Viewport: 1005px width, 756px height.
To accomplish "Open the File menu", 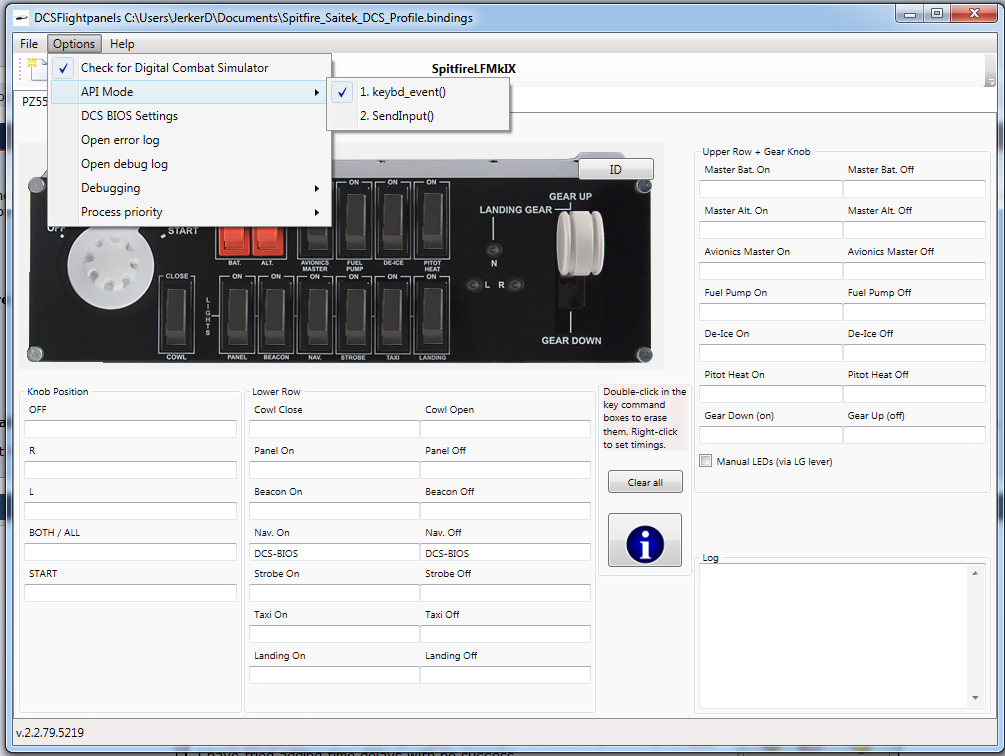I will [x=29, y=44].
